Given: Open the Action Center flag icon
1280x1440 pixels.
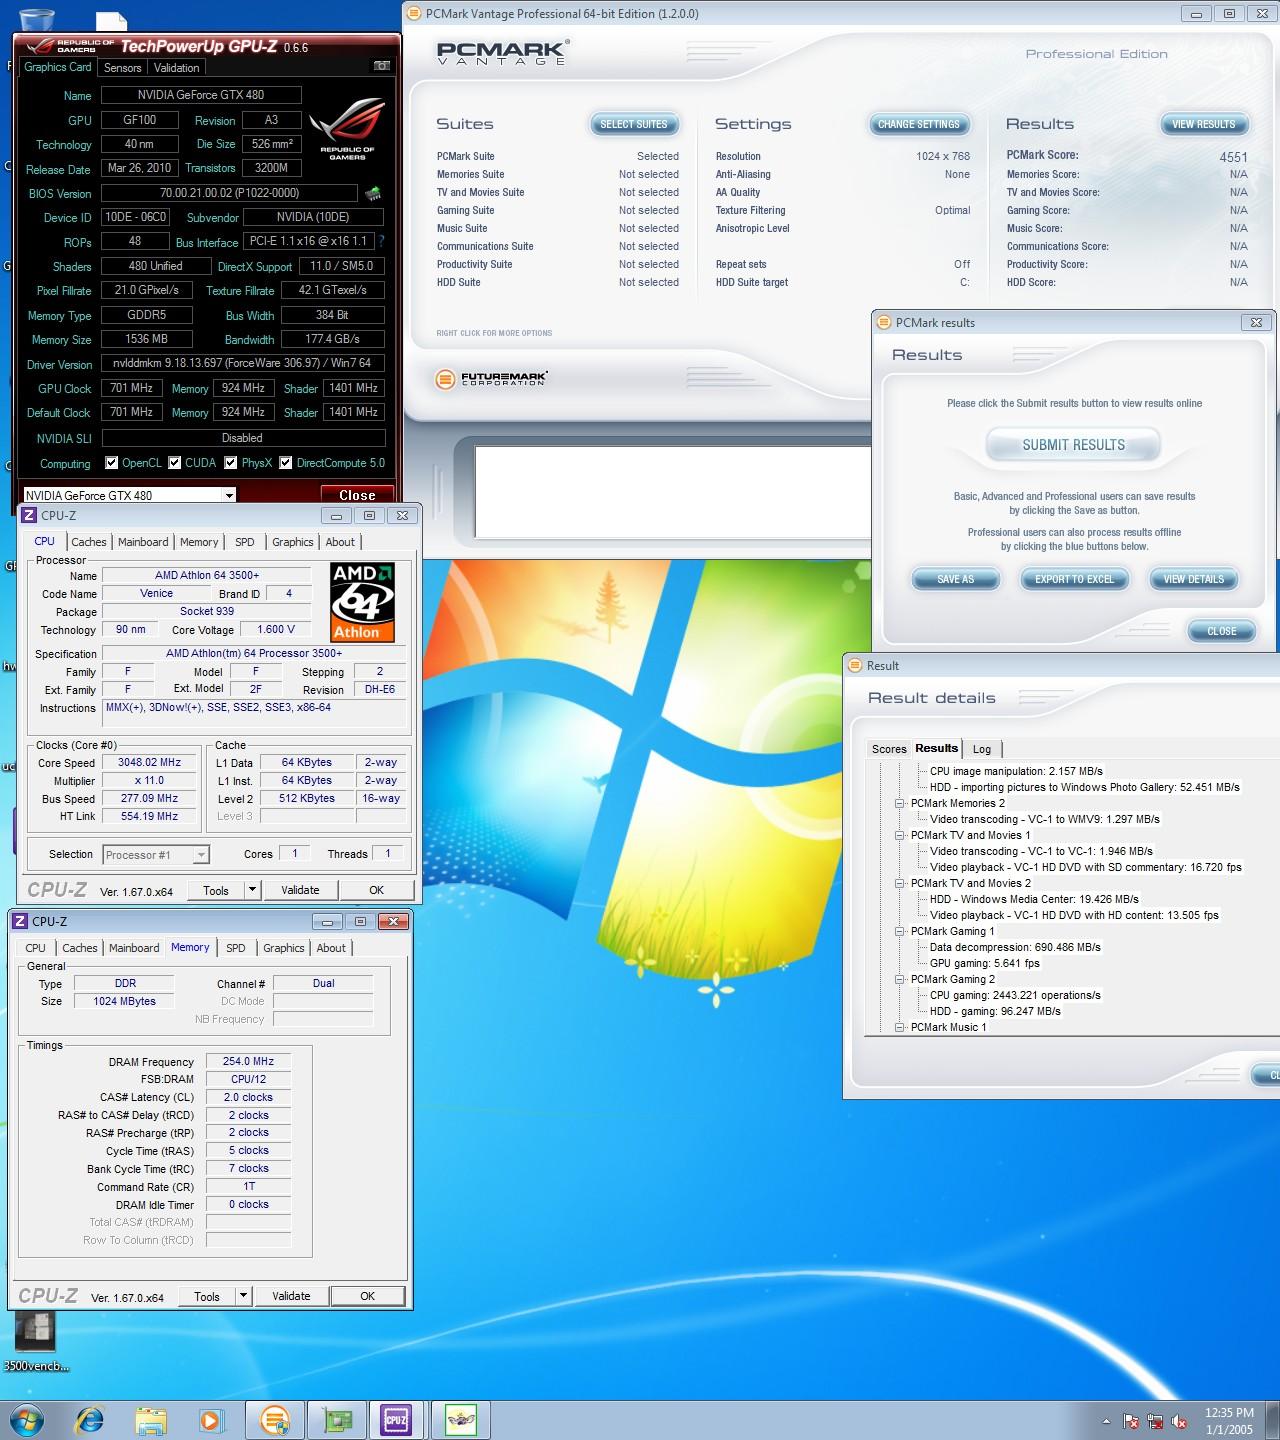Looking at the screenshot, I should (x=1131, y=1421).
